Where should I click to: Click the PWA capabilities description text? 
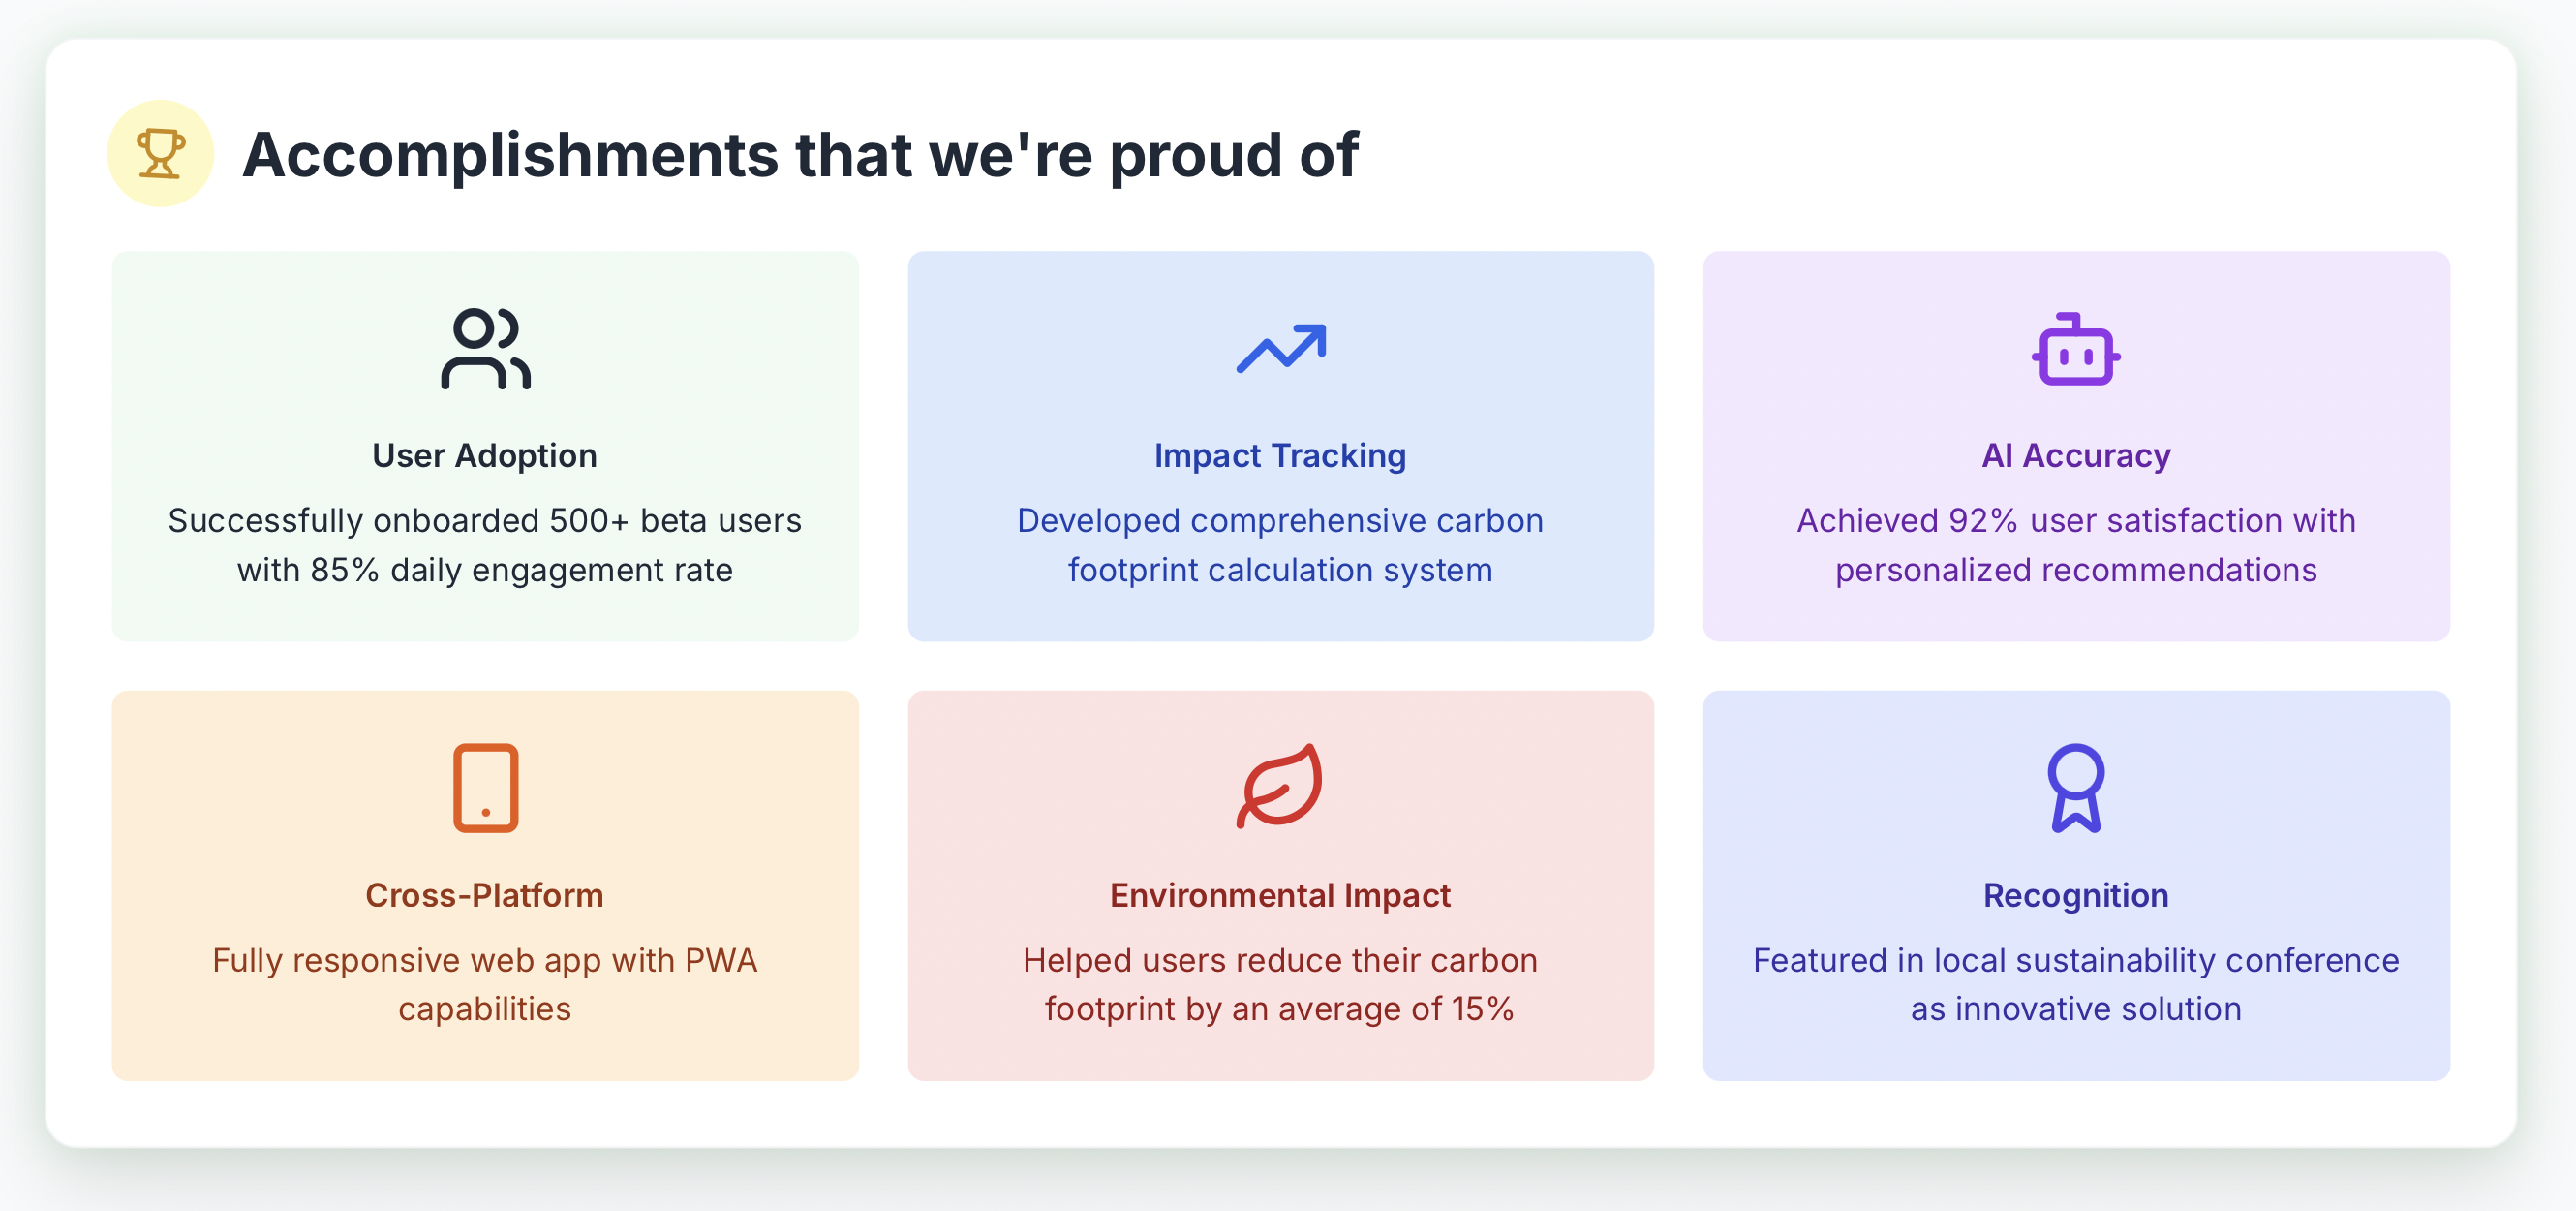point(485,984)
